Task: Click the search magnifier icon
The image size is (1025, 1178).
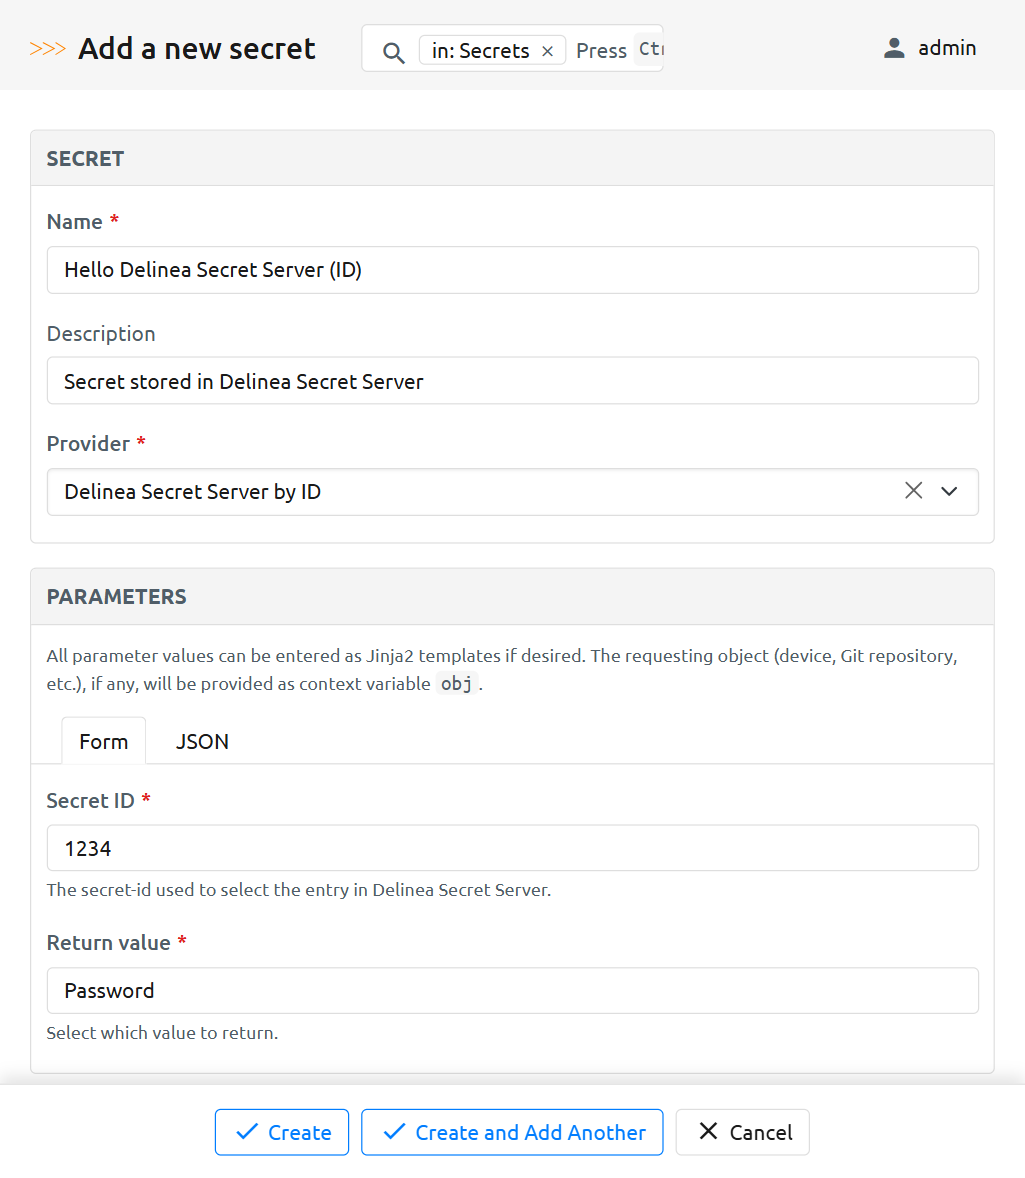Action: tap(394, 52)
